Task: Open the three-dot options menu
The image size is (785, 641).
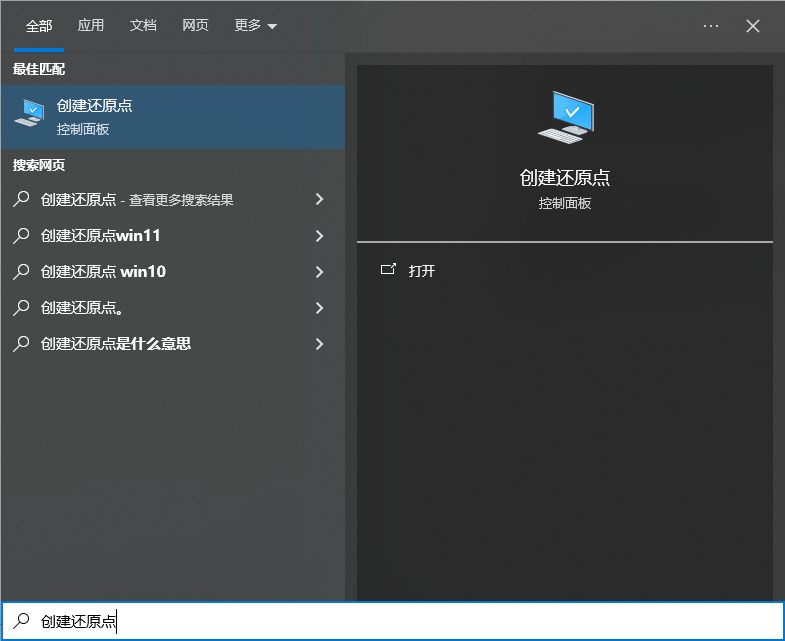Action: tap(710, 26)
